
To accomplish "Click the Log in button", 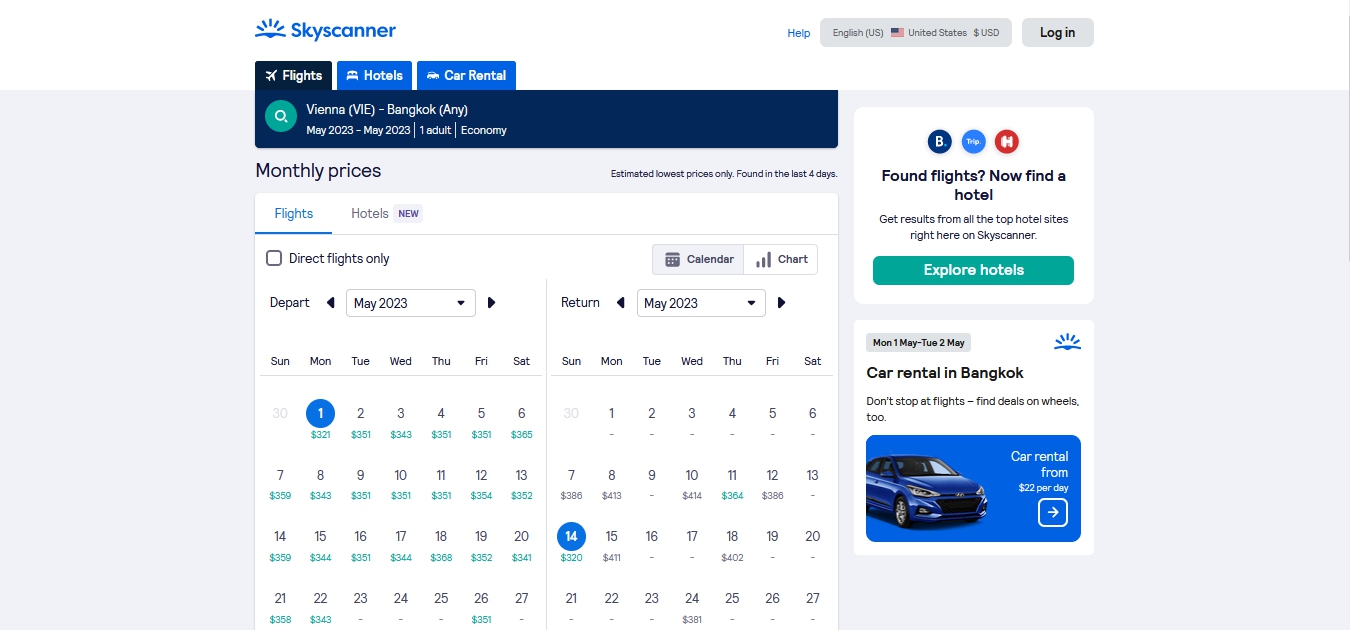I will coord(1057,33).
